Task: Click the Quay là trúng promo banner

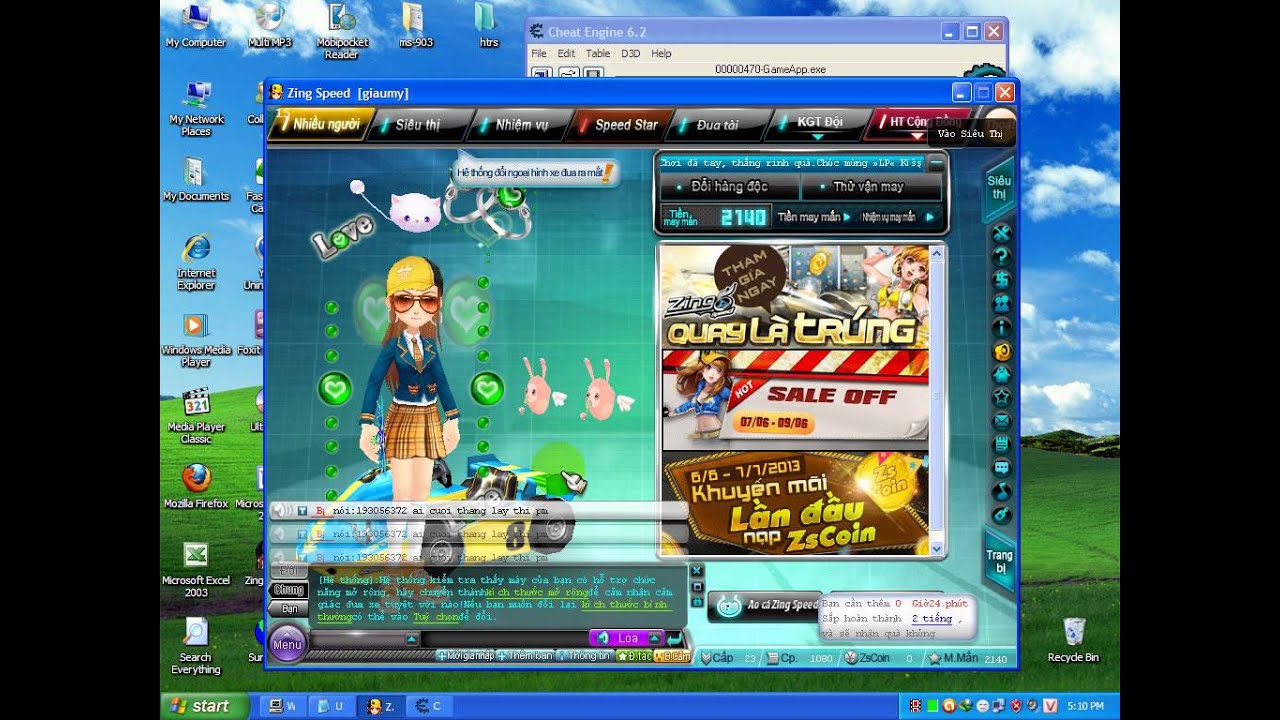Action: click(795, 296)
